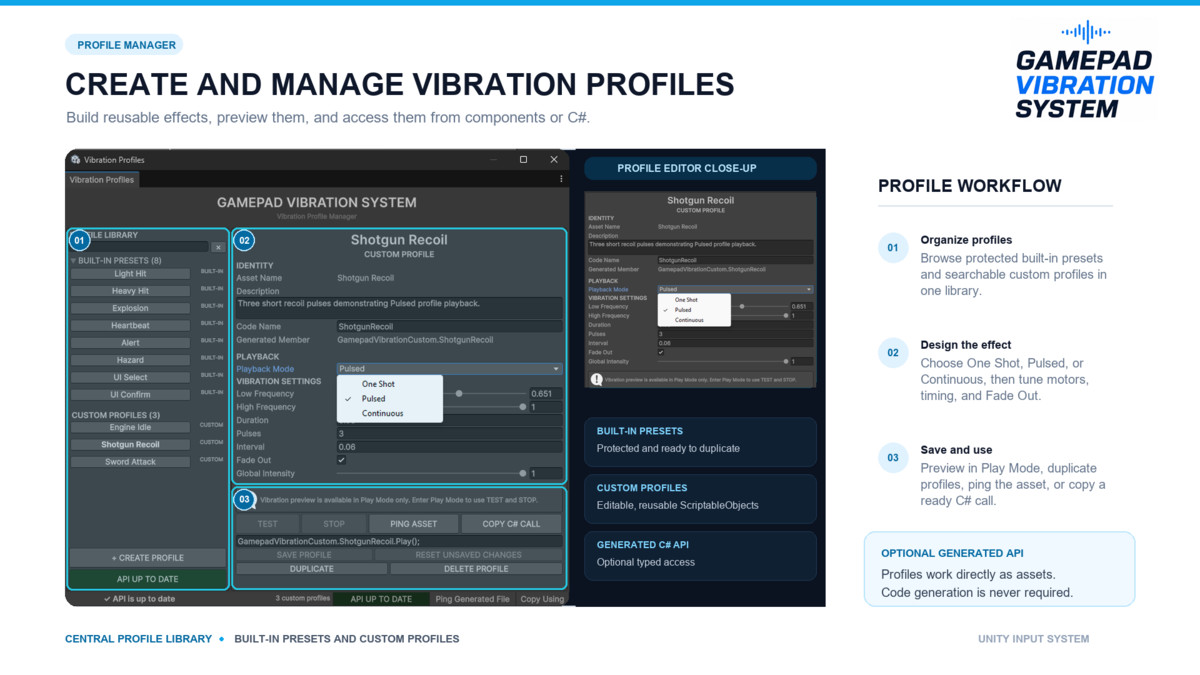The height and width of the screenshot is (675, 1200).
Task: Clear the profile library search with x button
Action: (x=218, y=246)
